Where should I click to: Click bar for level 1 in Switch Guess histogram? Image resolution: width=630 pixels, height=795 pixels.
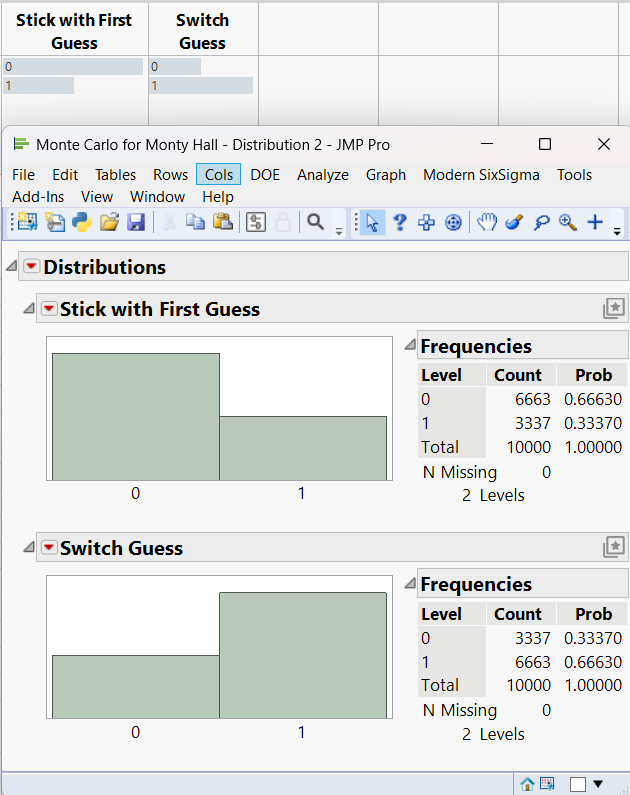click(x=302, y=655)
